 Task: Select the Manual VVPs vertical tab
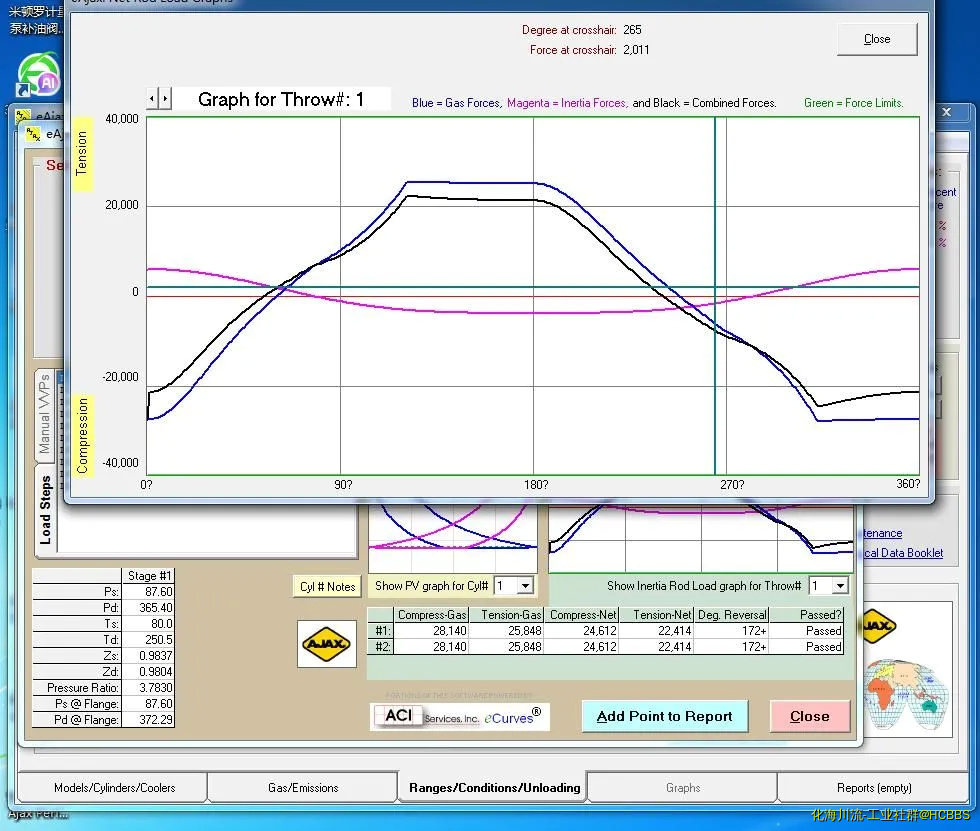(44, 414)
